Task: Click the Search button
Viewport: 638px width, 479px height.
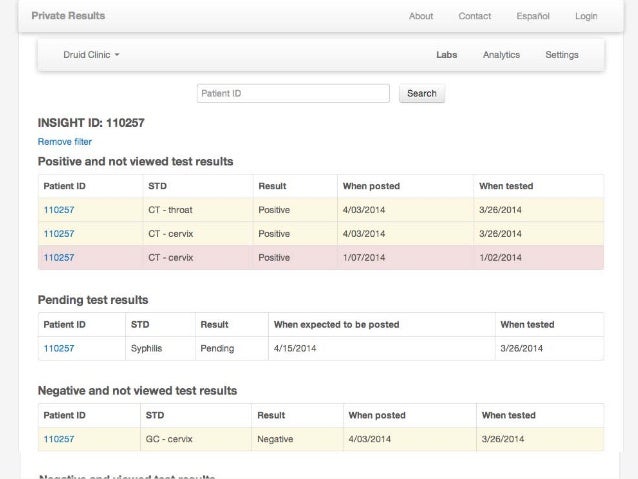Action: [x=422, y=94]
